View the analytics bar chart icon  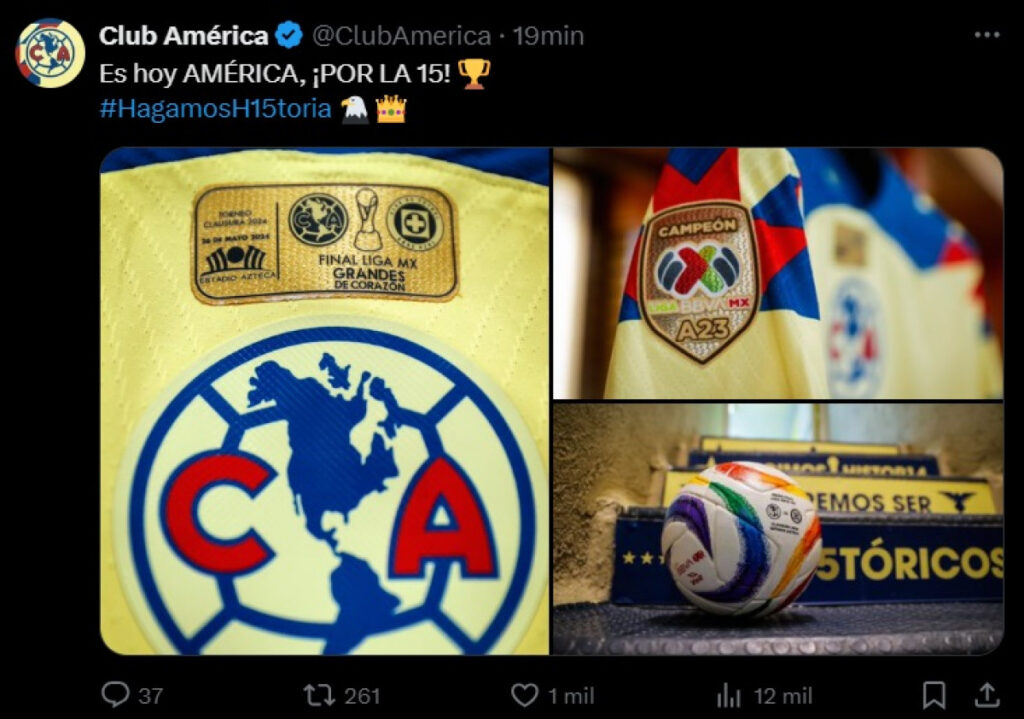pyautogui.click(x=729, y=695)
